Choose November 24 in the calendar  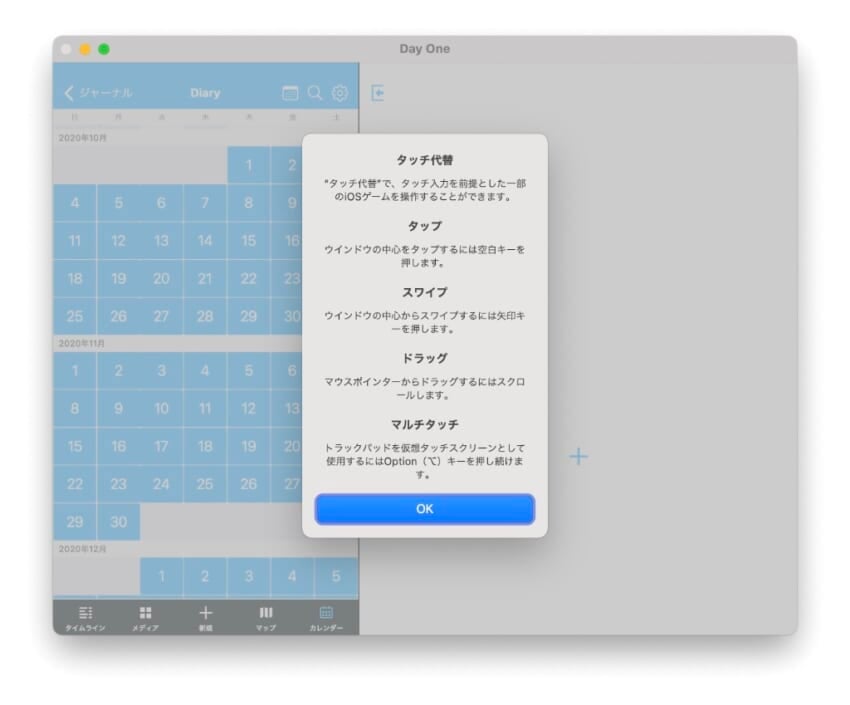[x=162, y=484]
